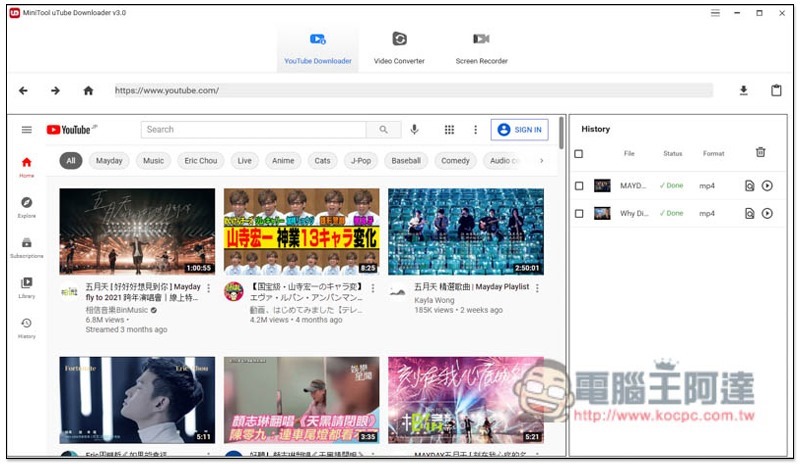800x464 pixels.
Task: Open the 山寺宏一 thumbnail 8:25
Action: [x=302, y=232]
